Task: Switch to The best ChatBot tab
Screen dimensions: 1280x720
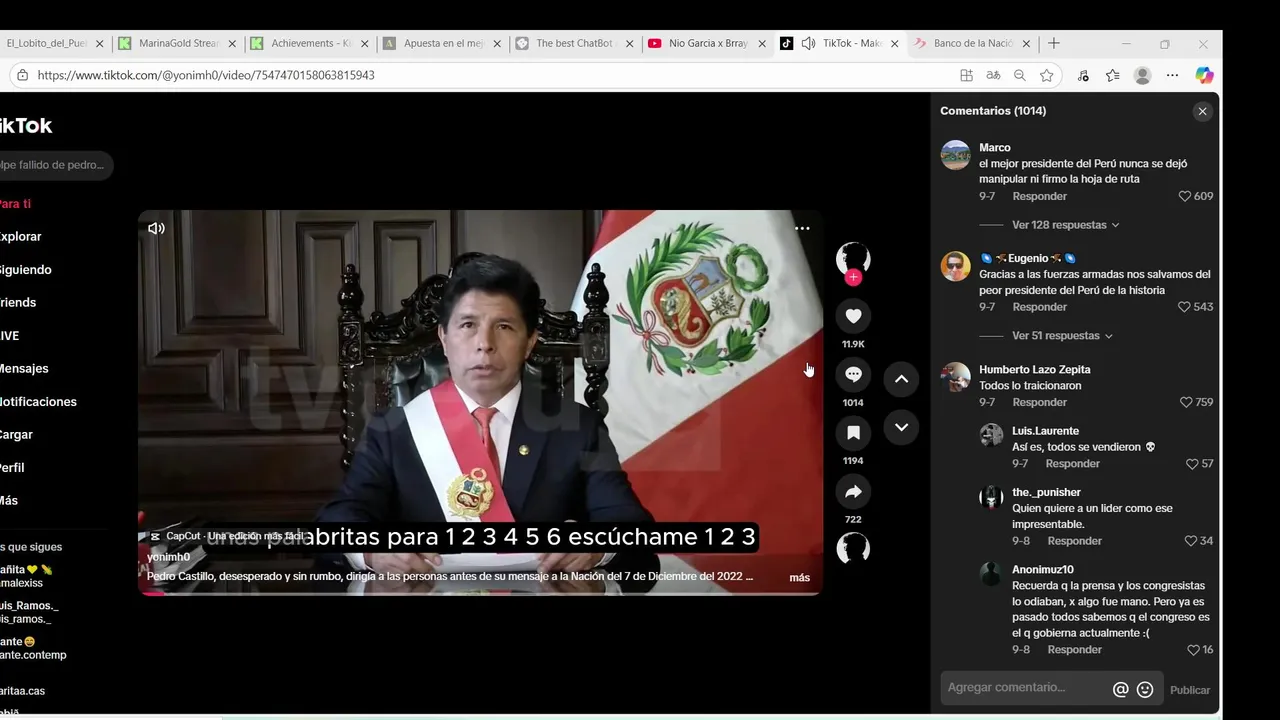Action: [x=574, y=44]
